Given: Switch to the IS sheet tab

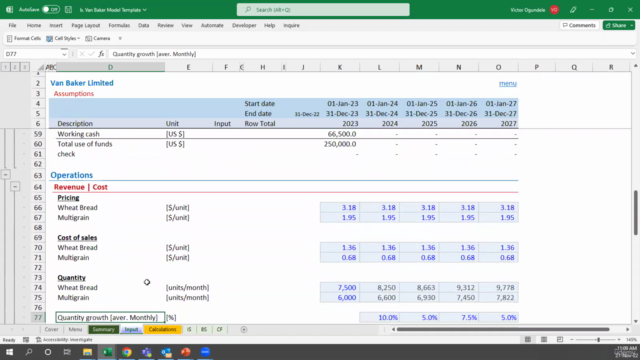Looking at the screenshot, I should click(x=189, y=329).
